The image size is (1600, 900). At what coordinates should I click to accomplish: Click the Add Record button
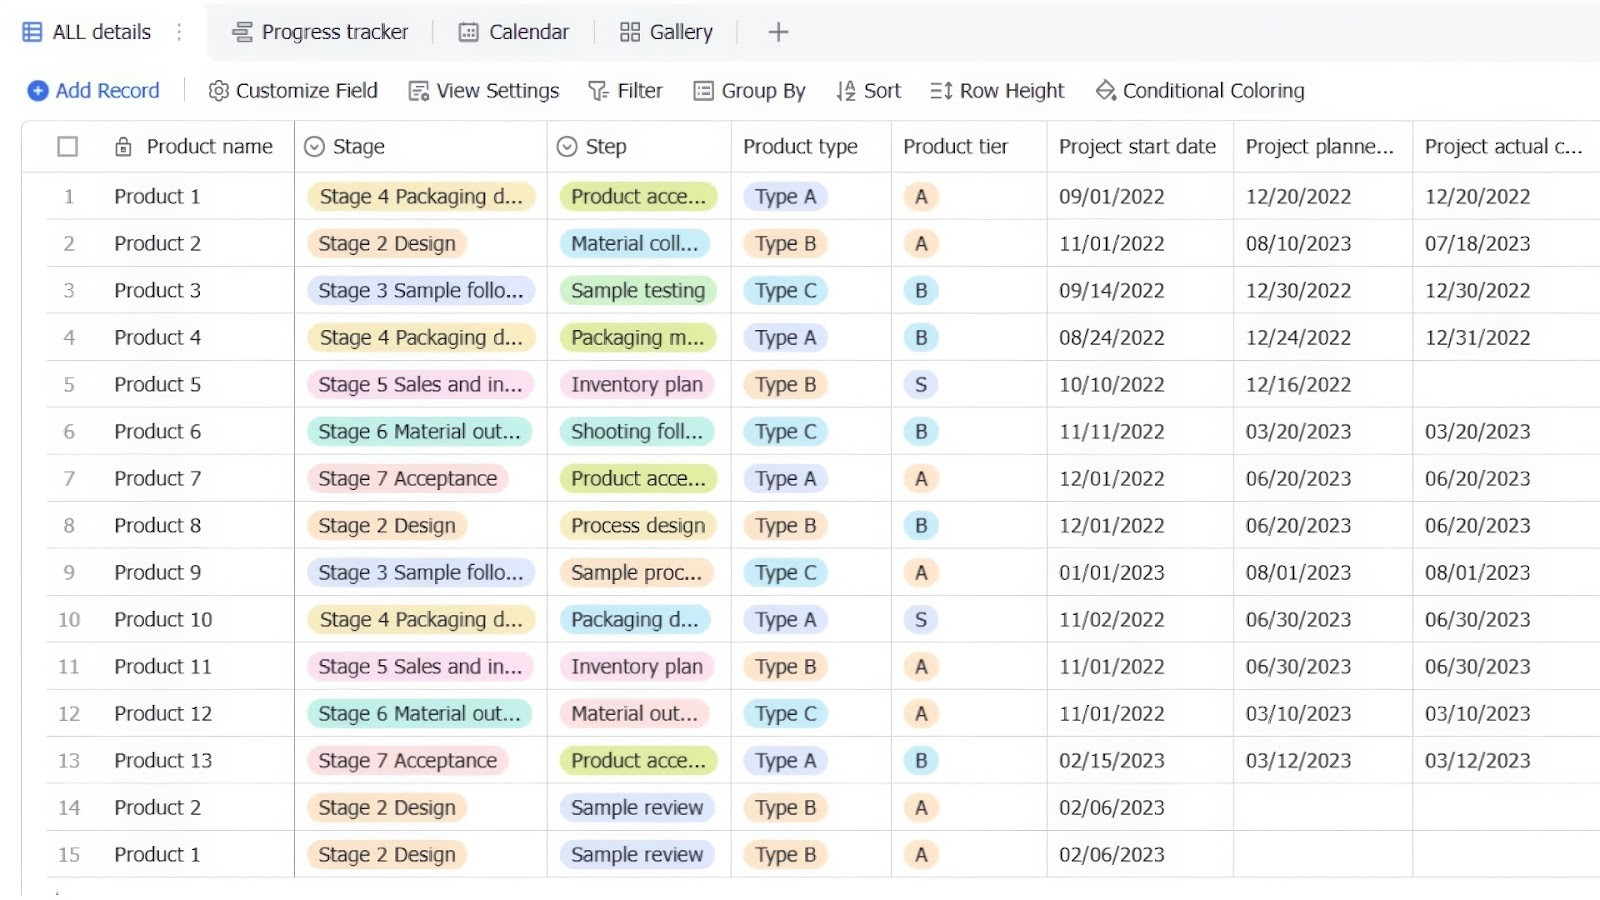point(93,90)
